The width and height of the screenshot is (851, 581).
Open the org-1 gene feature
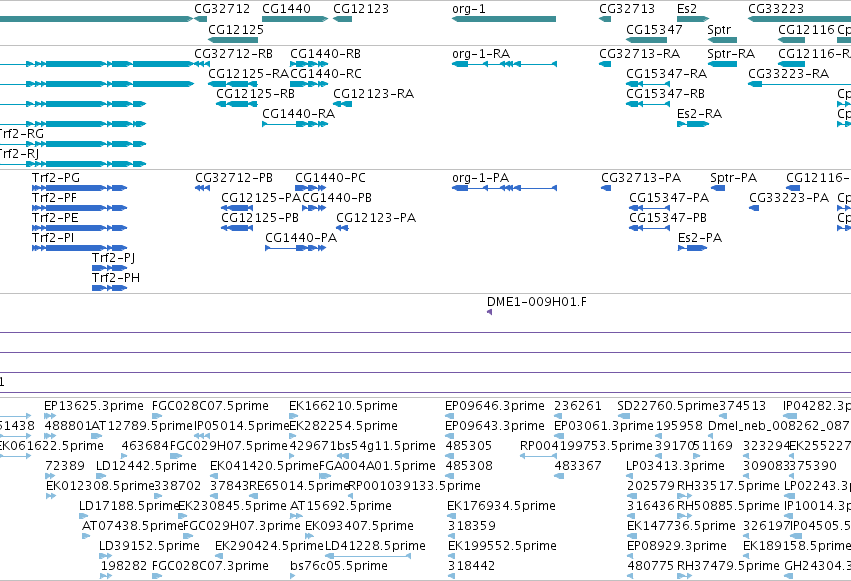[504, 19]
